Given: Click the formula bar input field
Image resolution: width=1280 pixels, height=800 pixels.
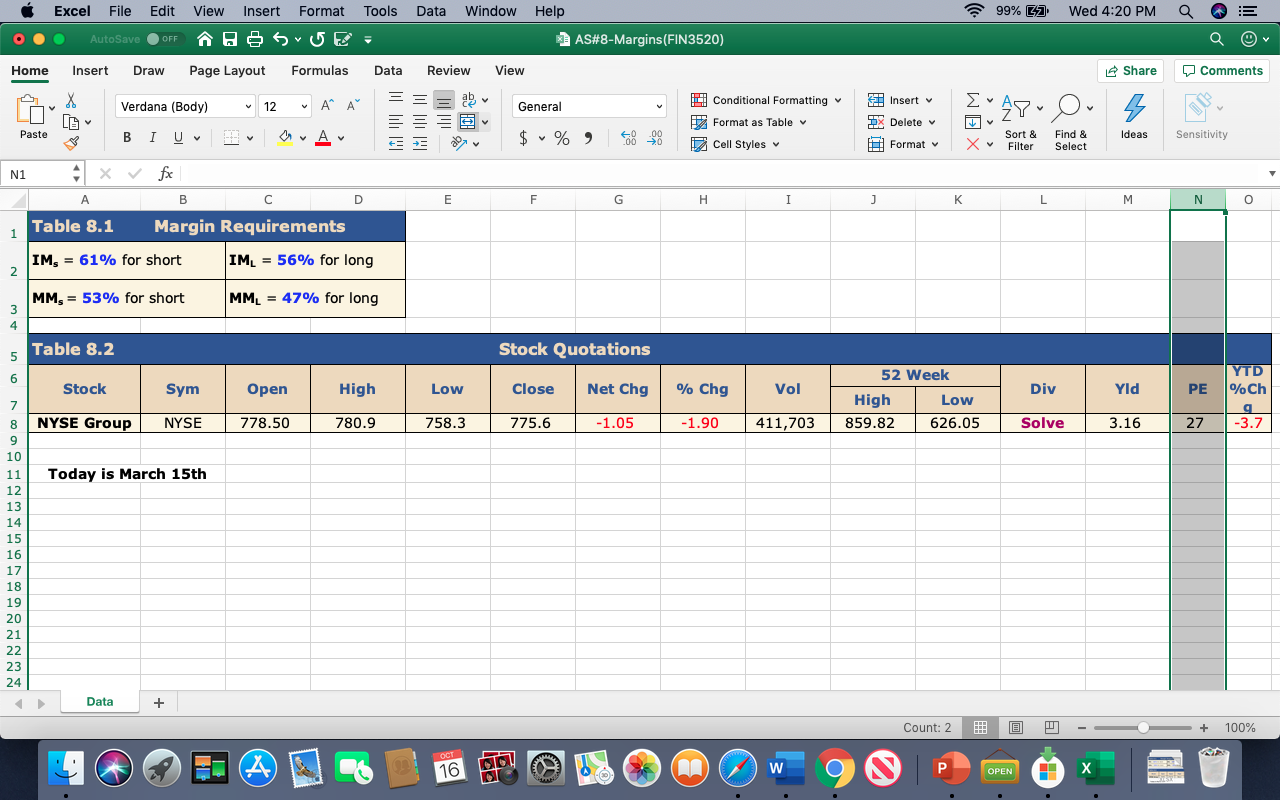Looking at the screenshot, I should pyautogui.click(x=720, y=174).
